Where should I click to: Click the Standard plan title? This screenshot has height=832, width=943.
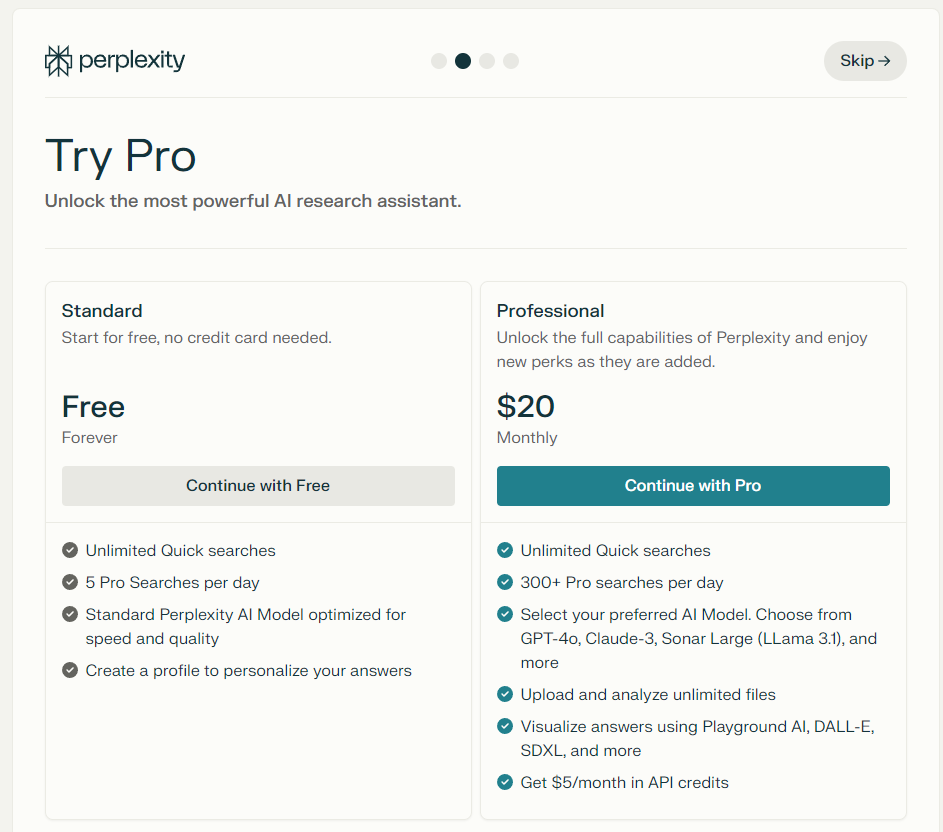tap(102, 311)
